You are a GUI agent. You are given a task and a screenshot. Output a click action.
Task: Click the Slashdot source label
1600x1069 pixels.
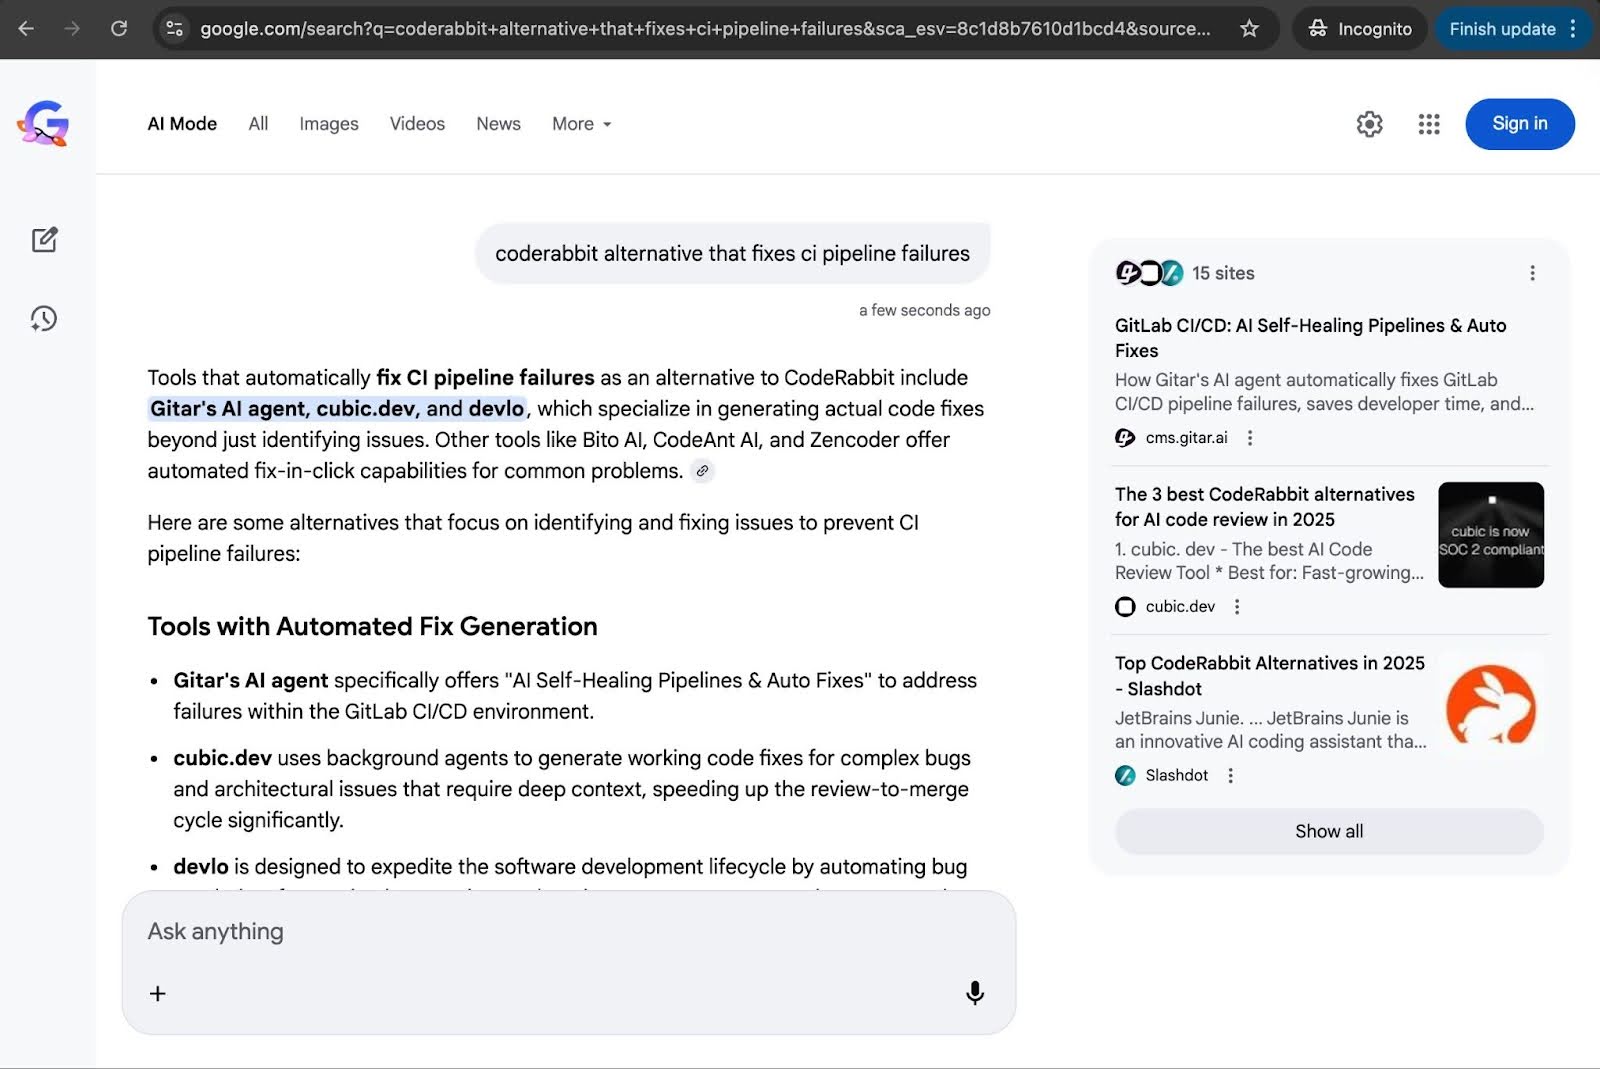(1176, 776)
